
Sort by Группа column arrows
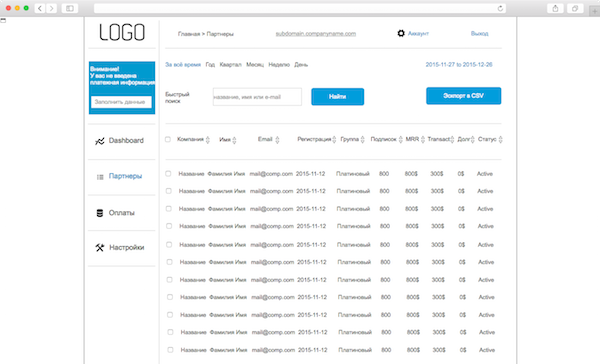click(x=362, y=140)
